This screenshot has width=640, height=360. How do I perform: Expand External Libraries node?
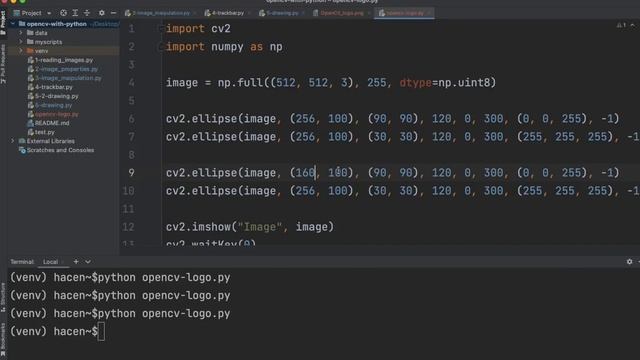tap(13, 141)
